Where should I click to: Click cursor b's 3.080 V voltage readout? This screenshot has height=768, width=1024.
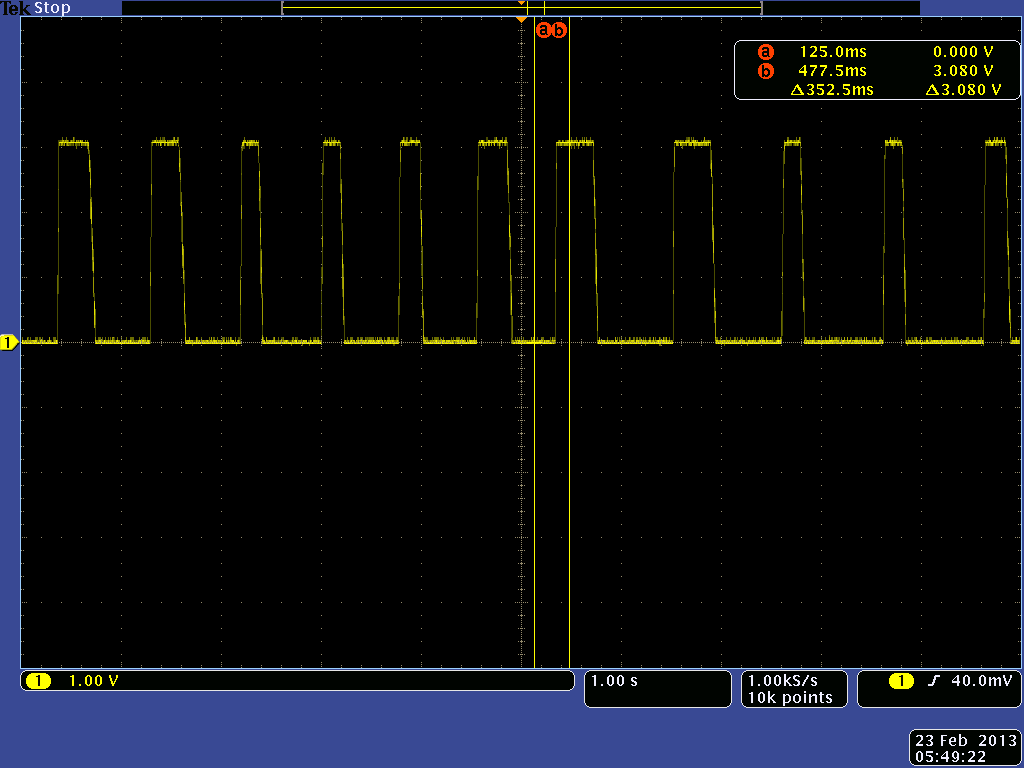pos(962,71)
